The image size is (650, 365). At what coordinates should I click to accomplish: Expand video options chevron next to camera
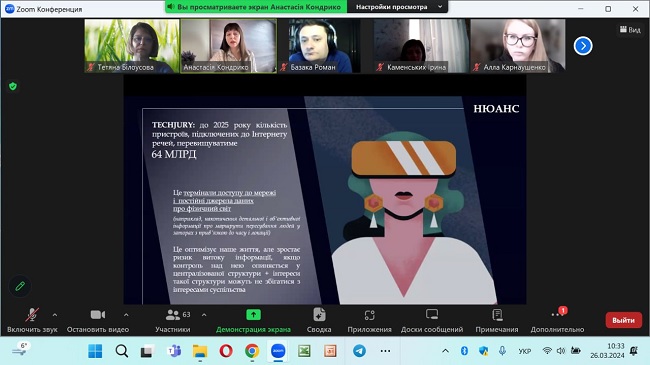[126, 315]
